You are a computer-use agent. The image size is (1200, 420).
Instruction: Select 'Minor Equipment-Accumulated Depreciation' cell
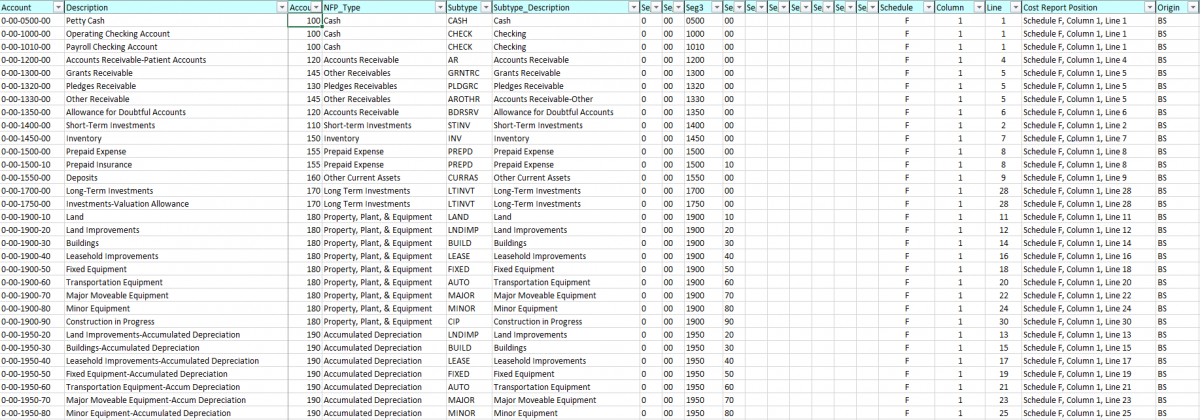[176, 412]
